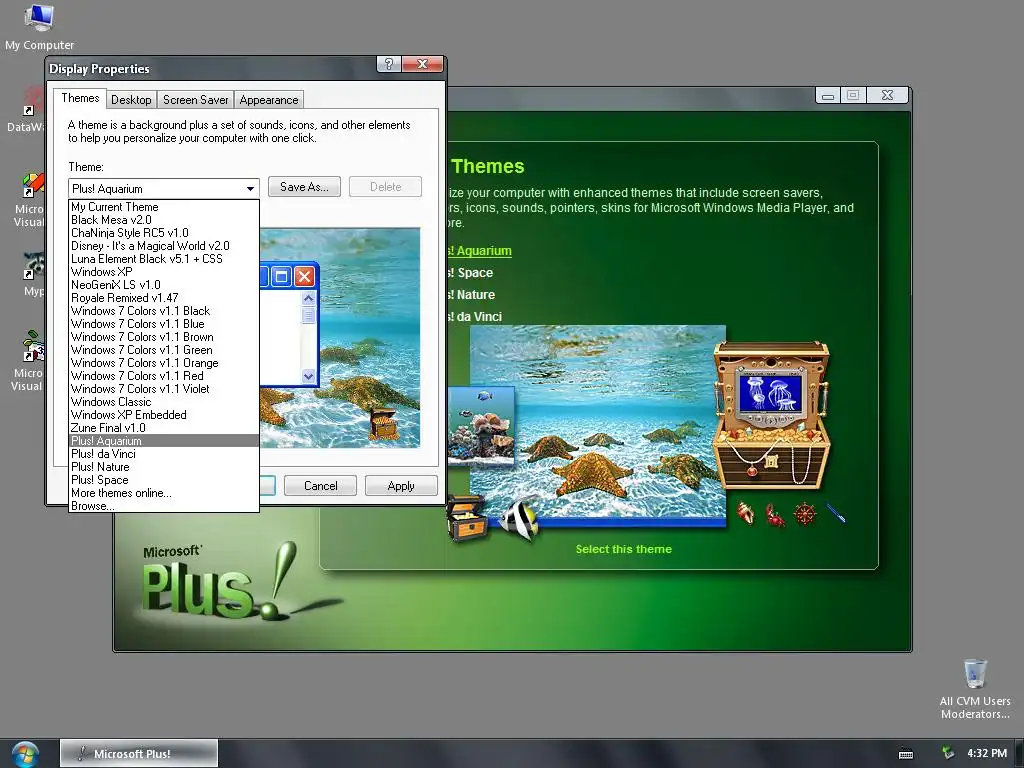Select Windows XP Embedded theme
The image size is (1024, 768).
pos(163,415)
